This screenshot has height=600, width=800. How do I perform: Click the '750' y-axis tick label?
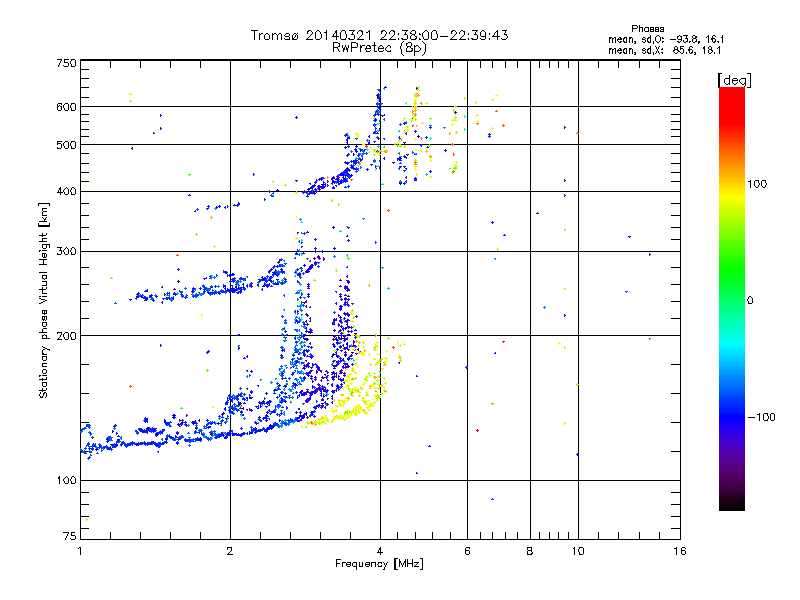coord(66,63)
